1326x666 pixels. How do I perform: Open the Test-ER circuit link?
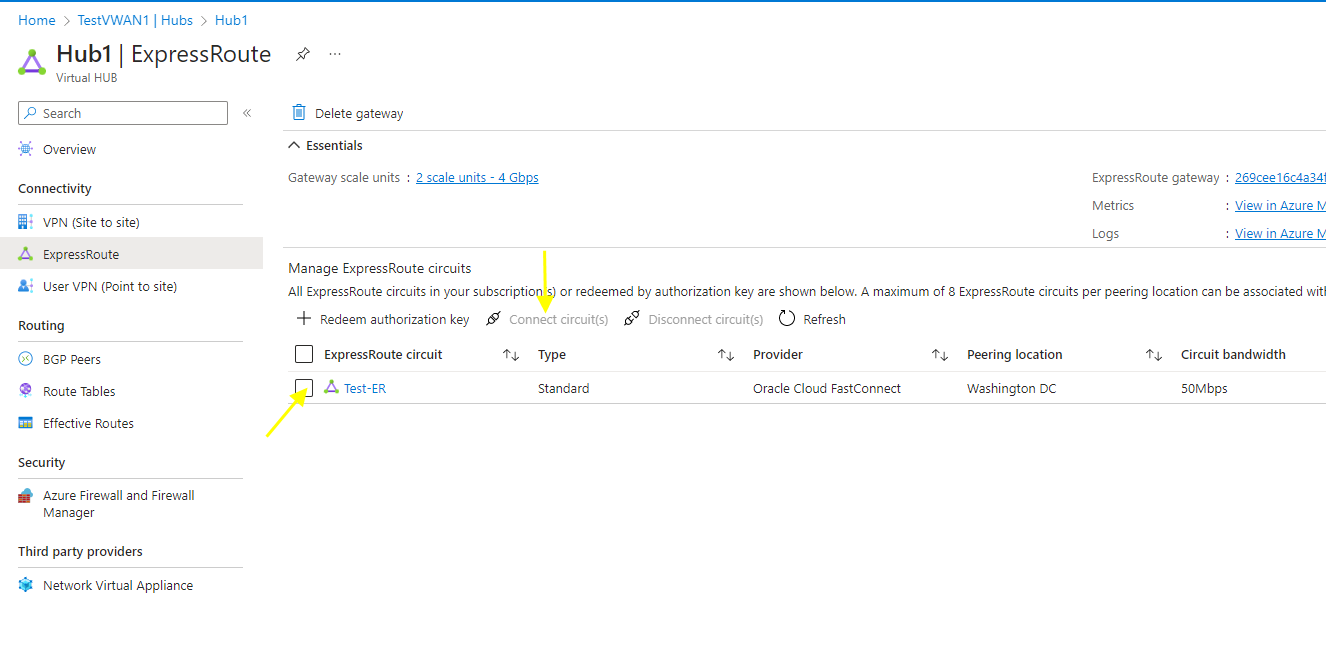365,388
